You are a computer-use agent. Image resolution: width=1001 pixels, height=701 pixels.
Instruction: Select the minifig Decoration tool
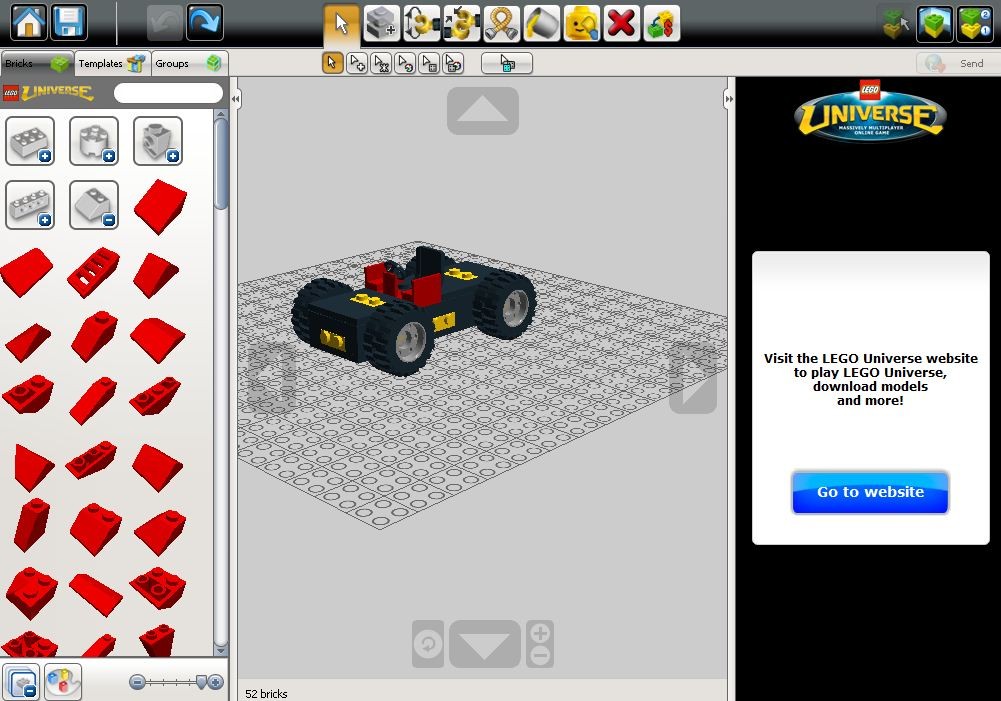tap(581, 22)
